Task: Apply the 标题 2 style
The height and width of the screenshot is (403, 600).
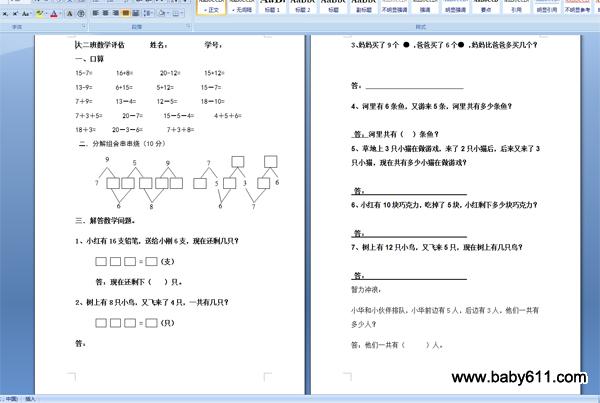Action: 303,7
